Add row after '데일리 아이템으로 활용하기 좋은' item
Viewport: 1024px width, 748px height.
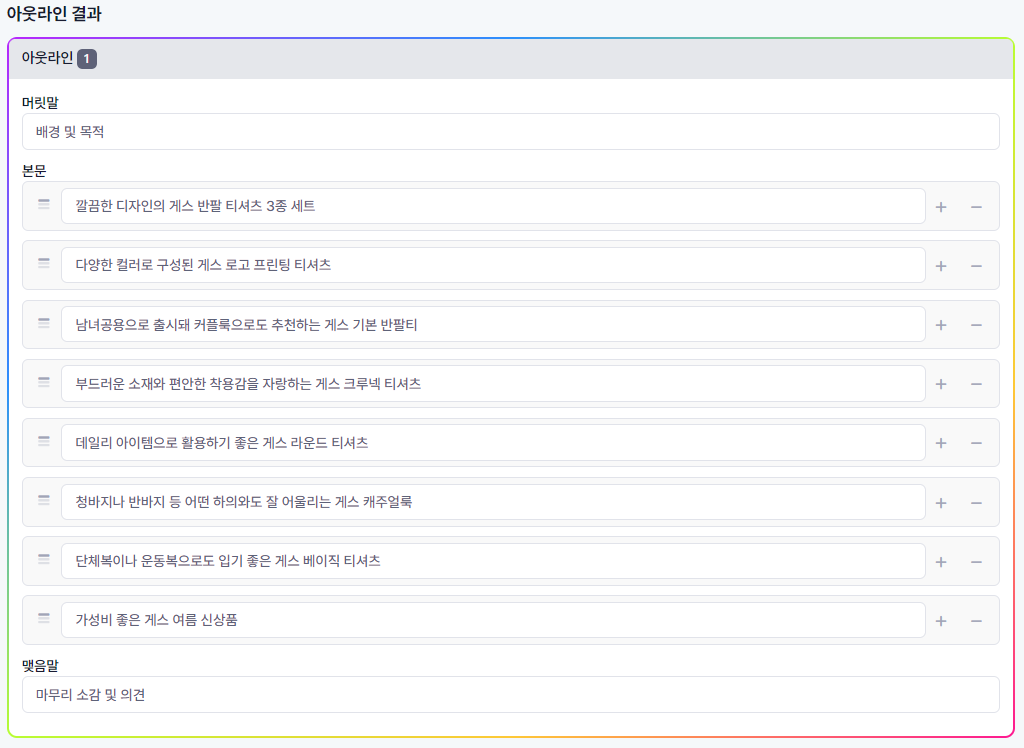[941, 443]
